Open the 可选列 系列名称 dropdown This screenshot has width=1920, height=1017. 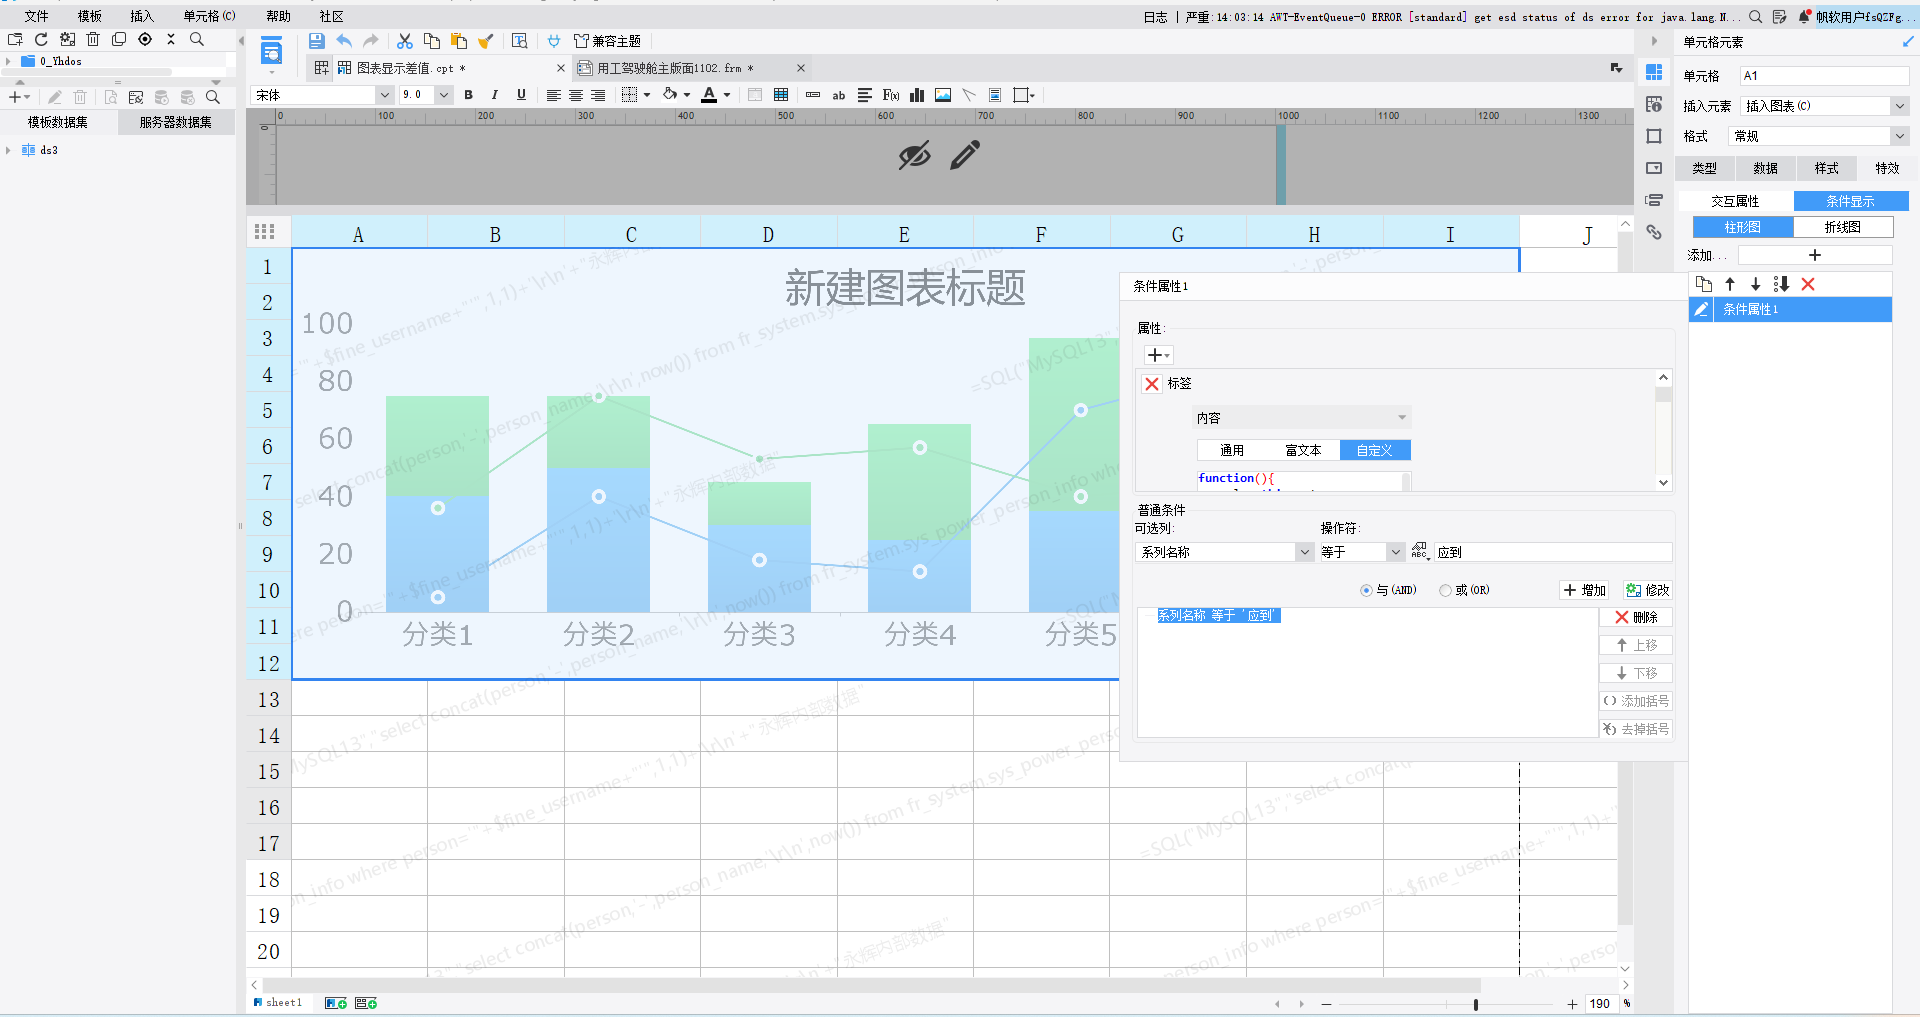click(1304, 552)
